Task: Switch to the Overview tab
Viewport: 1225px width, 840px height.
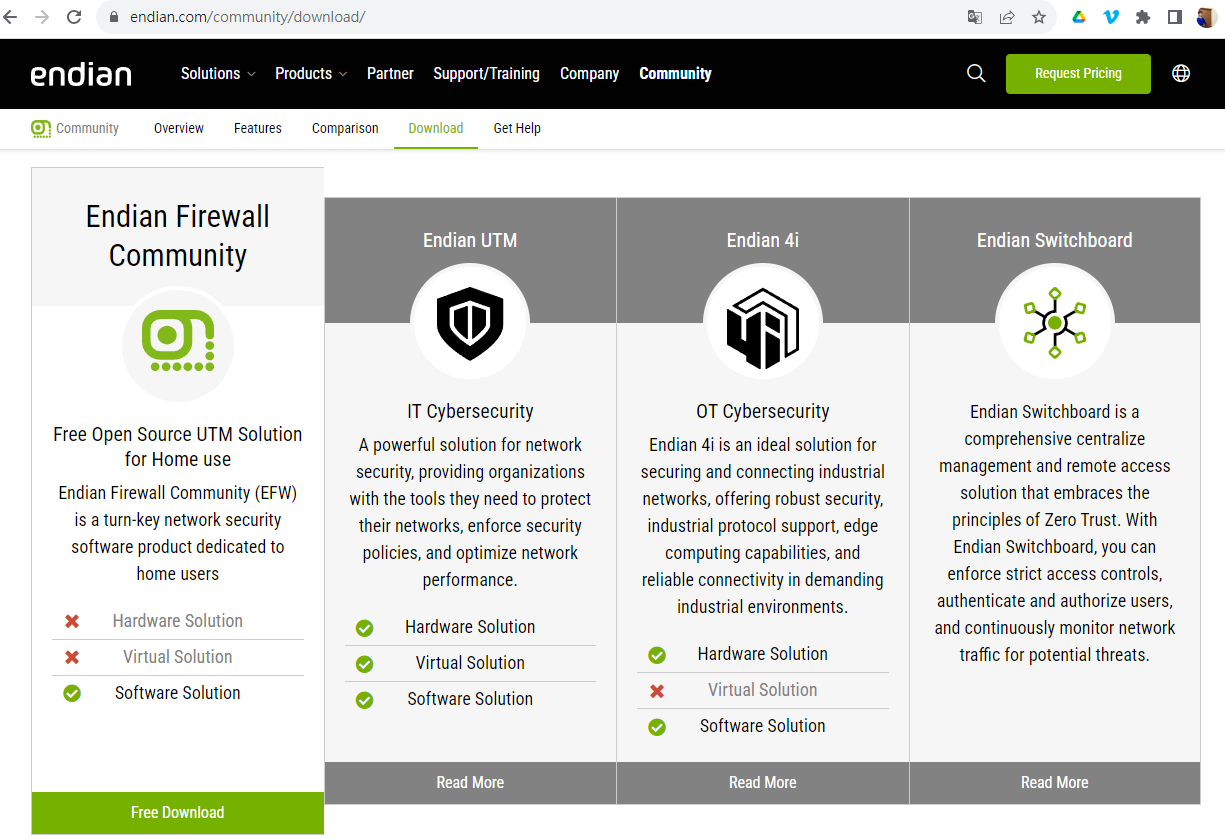Action: point(179,128)
